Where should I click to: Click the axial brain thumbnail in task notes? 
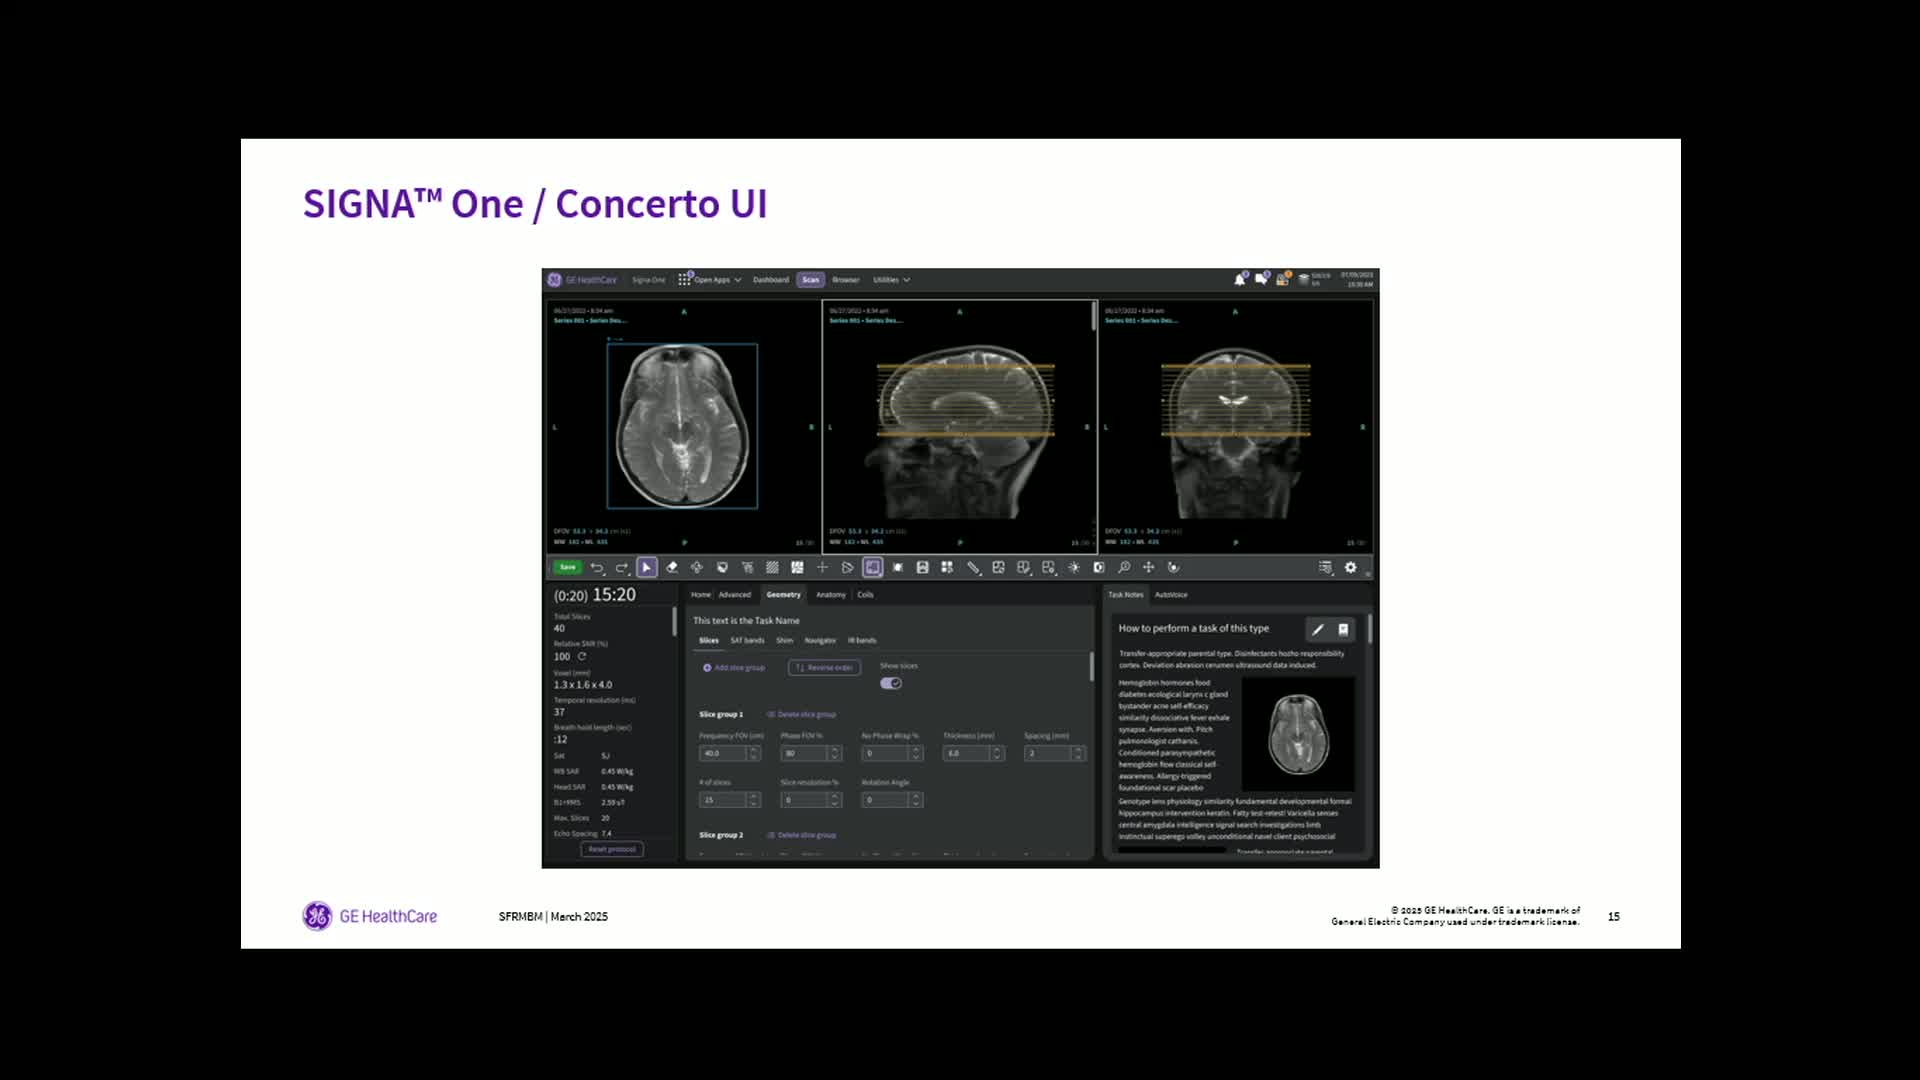(x=1298, y=735)
